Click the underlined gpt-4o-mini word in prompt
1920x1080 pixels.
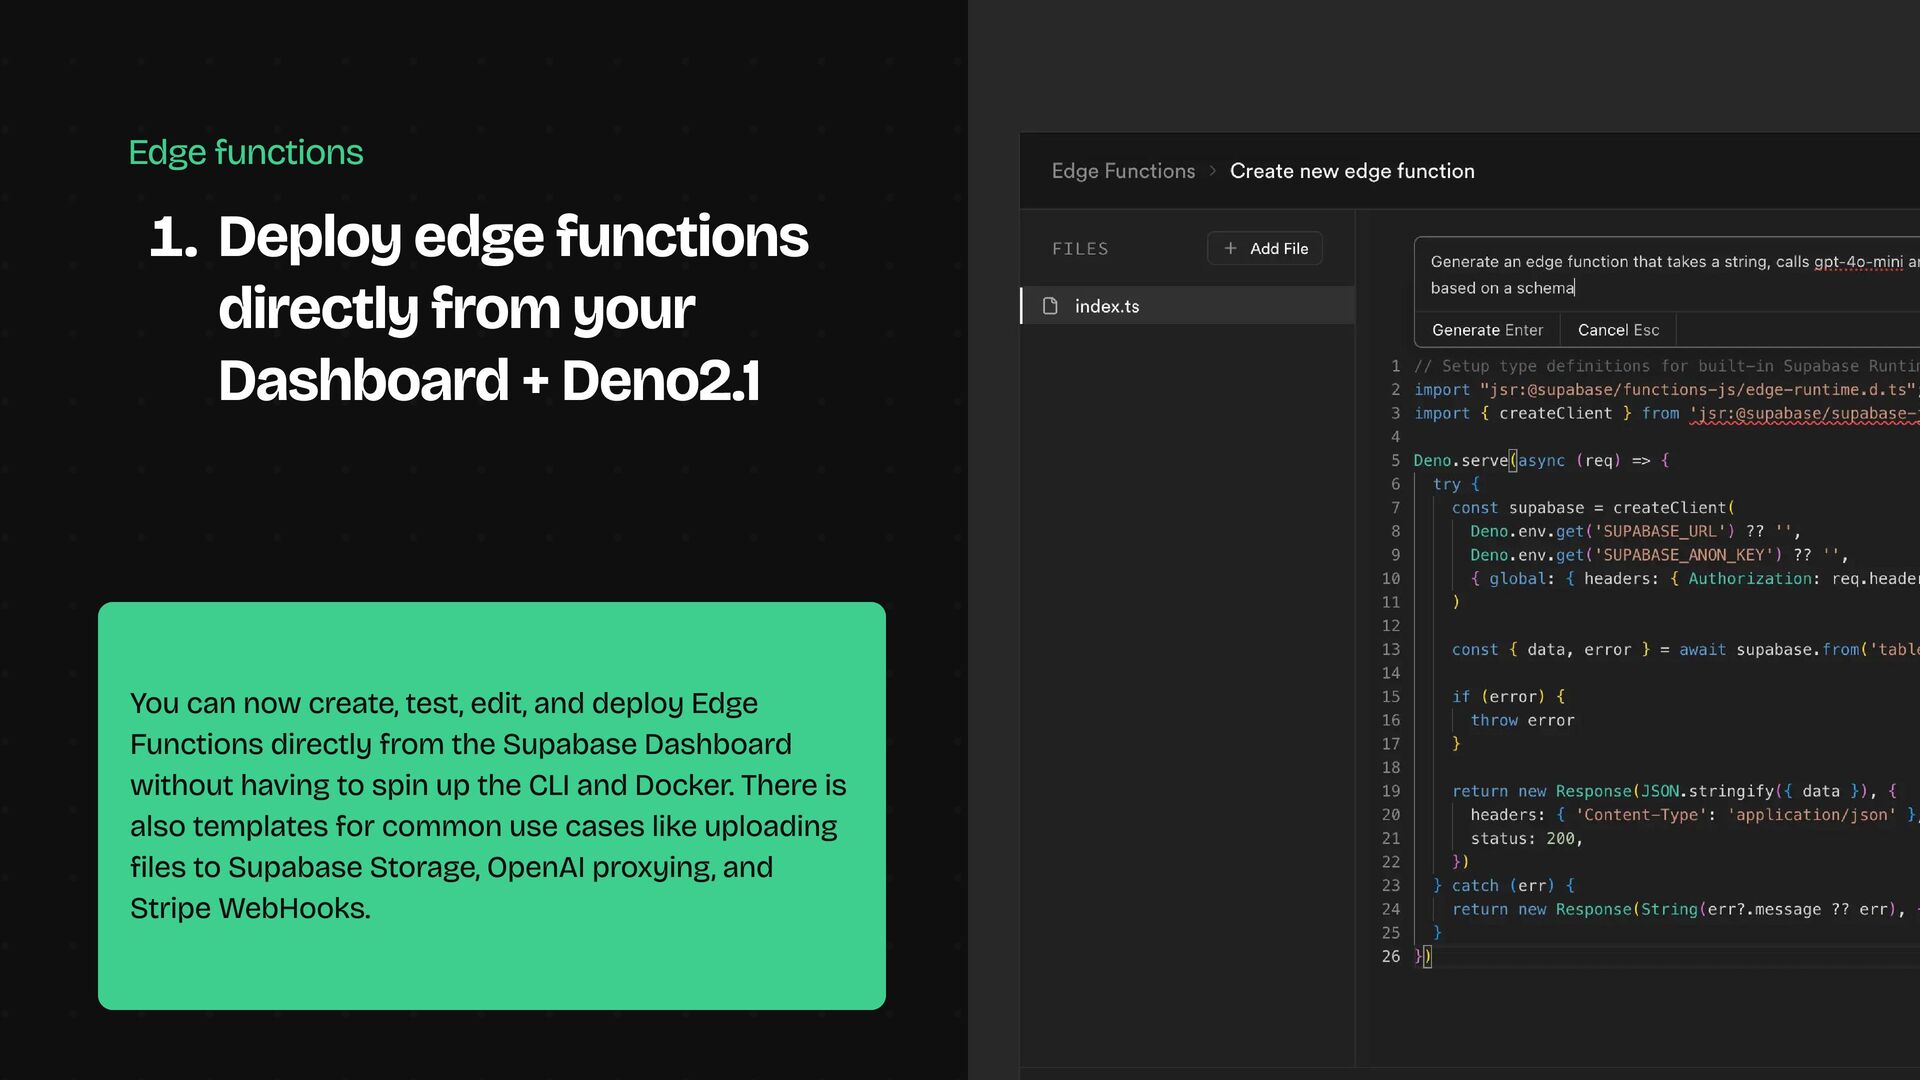coord(1858,262)
